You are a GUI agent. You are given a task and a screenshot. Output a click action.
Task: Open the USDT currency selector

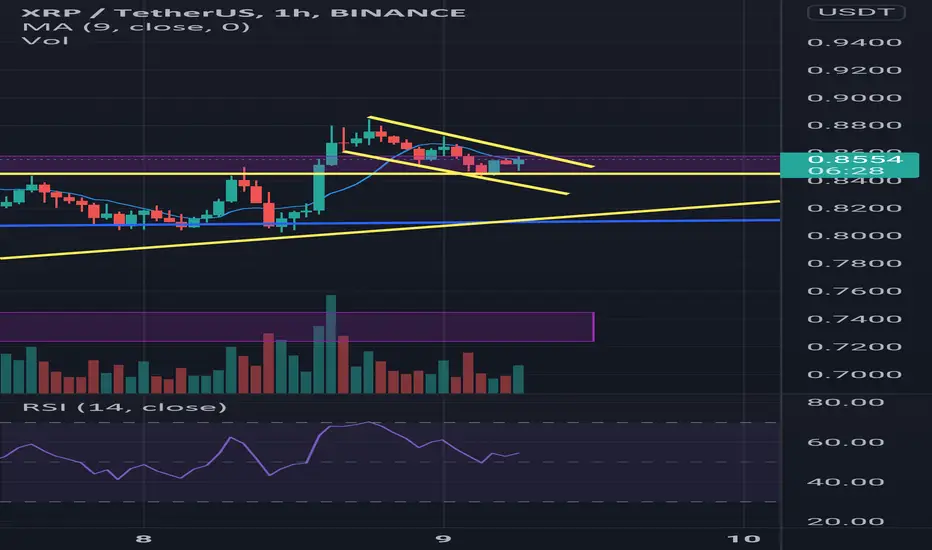(x=856, y=12)
